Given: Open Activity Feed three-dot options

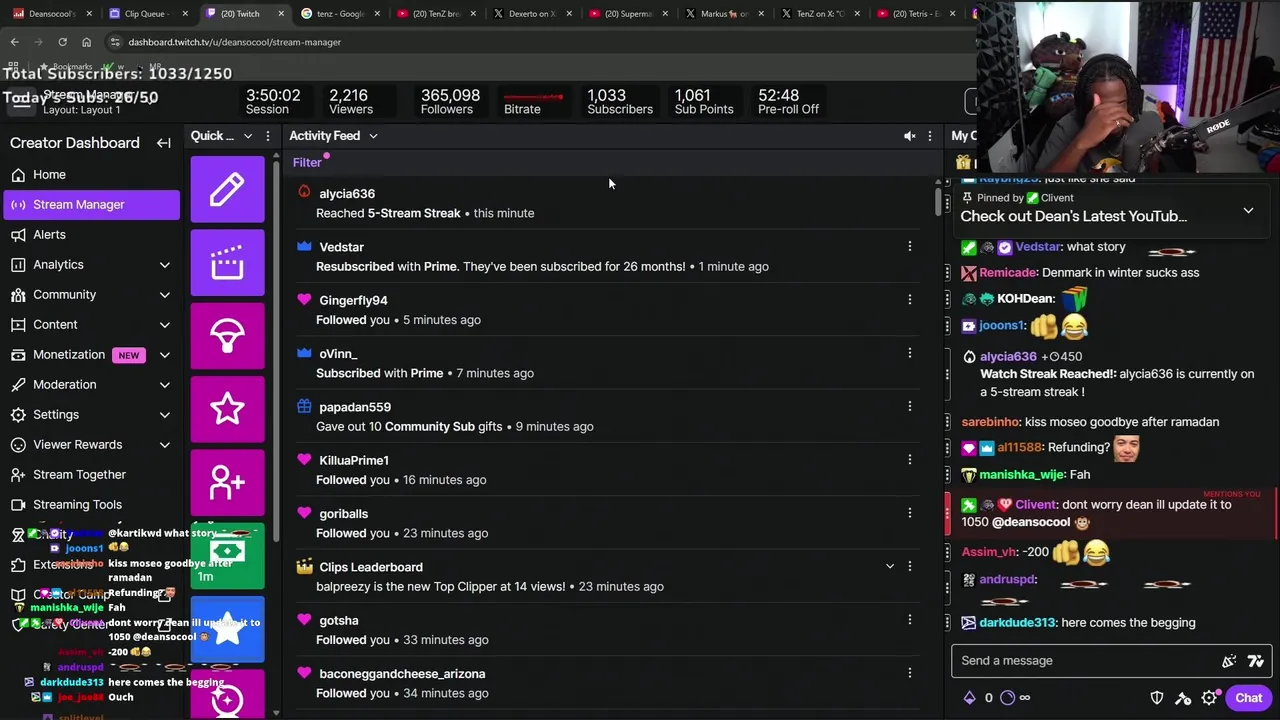Looking at the screenshot, I should [930, 136].
